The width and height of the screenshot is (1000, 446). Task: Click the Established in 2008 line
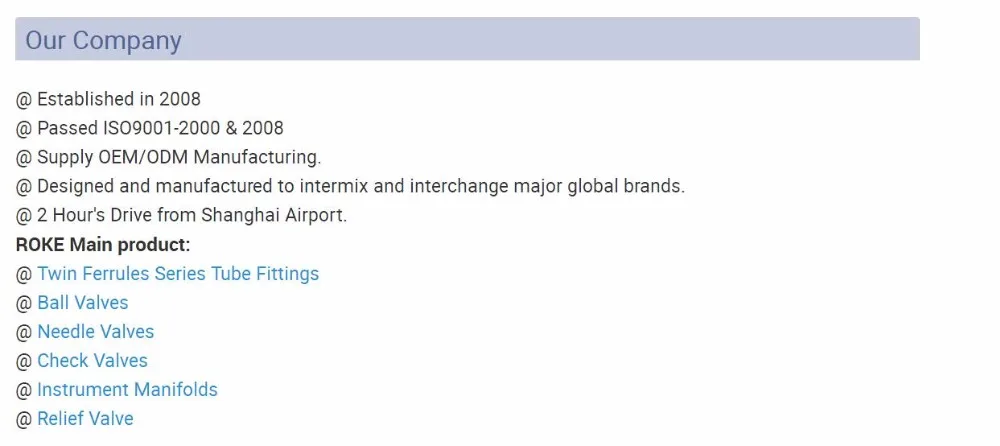(x=108, y=99)
